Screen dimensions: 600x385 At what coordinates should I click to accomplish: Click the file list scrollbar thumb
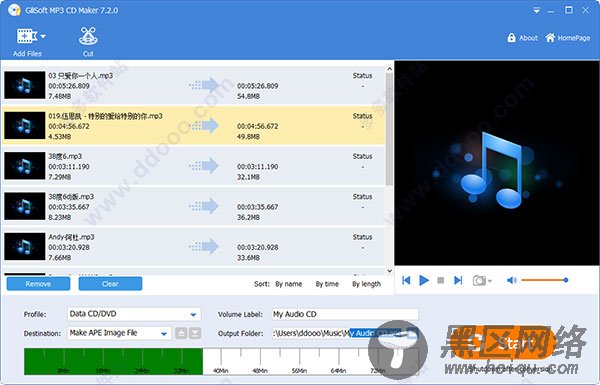389,129
